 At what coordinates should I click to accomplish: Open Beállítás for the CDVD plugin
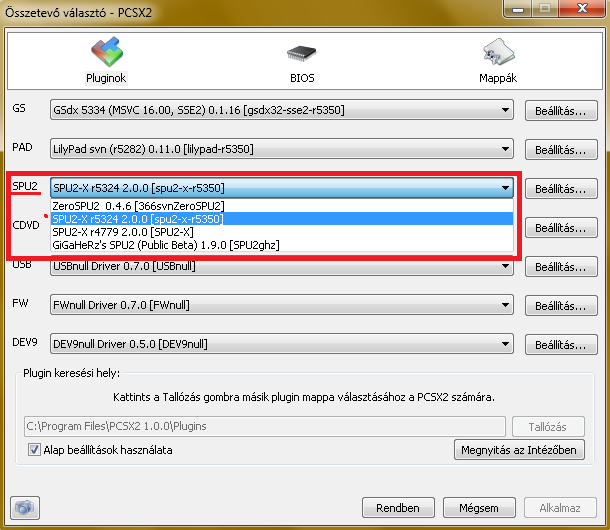(561, 228)
